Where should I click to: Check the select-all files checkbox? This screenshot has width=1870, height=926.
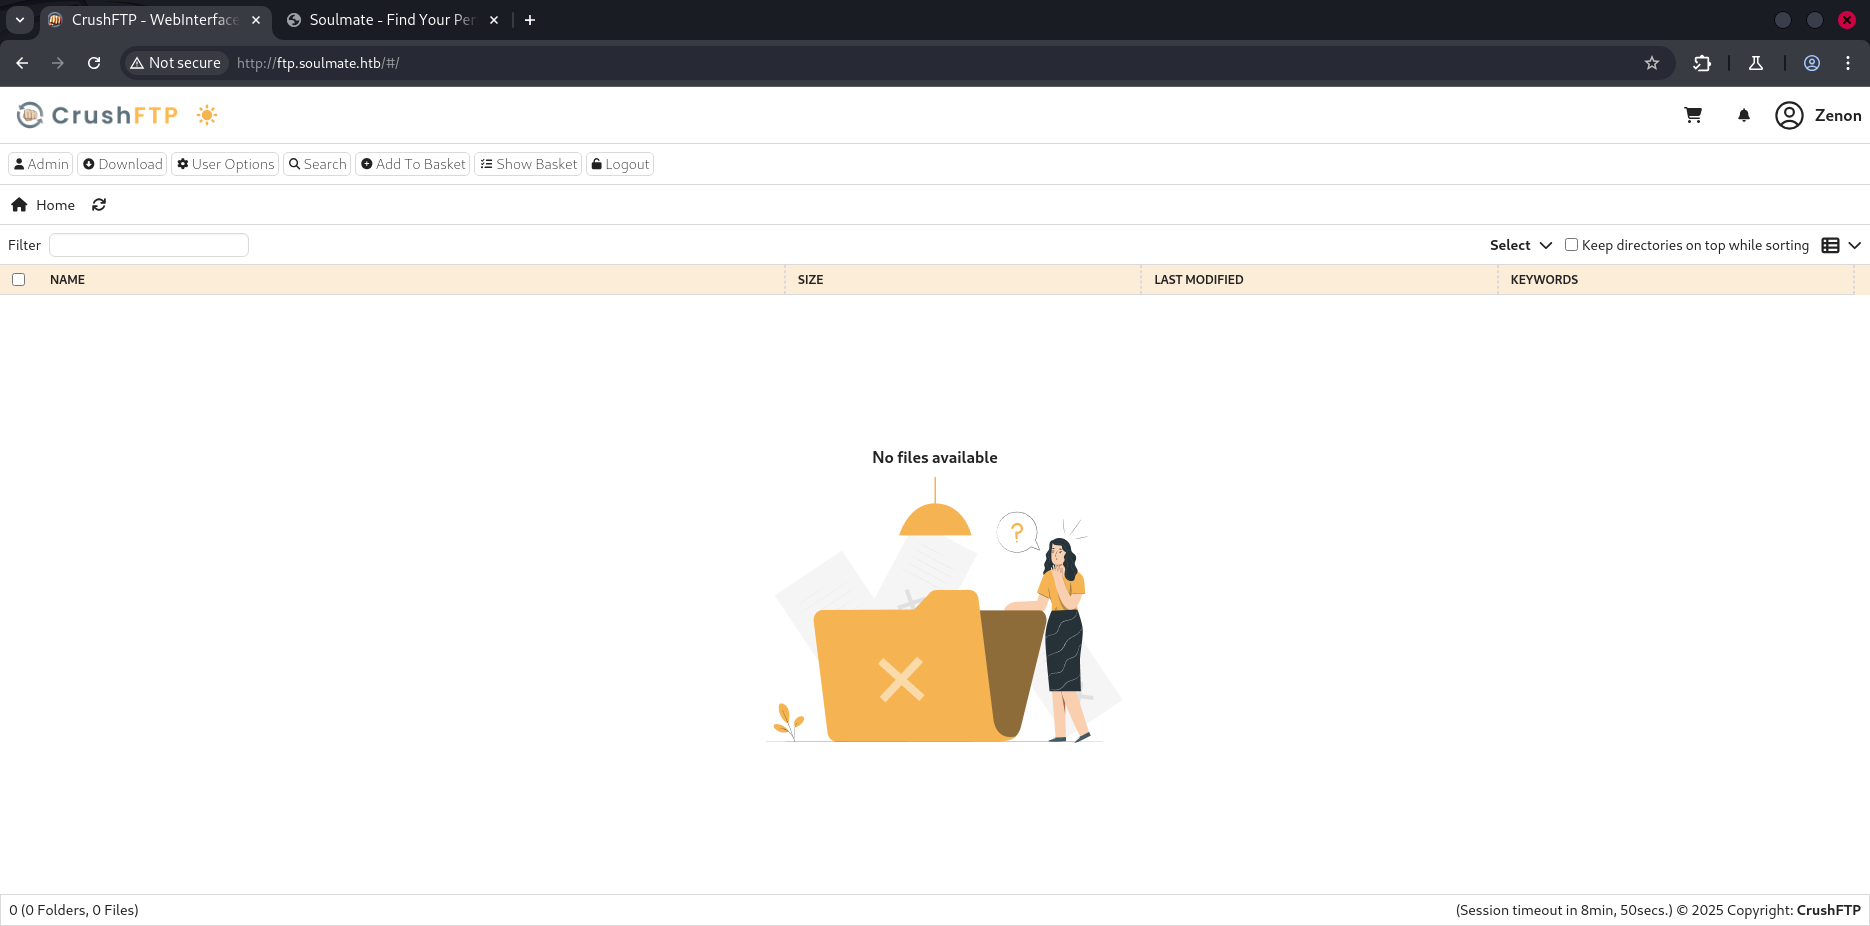[18, 279]
